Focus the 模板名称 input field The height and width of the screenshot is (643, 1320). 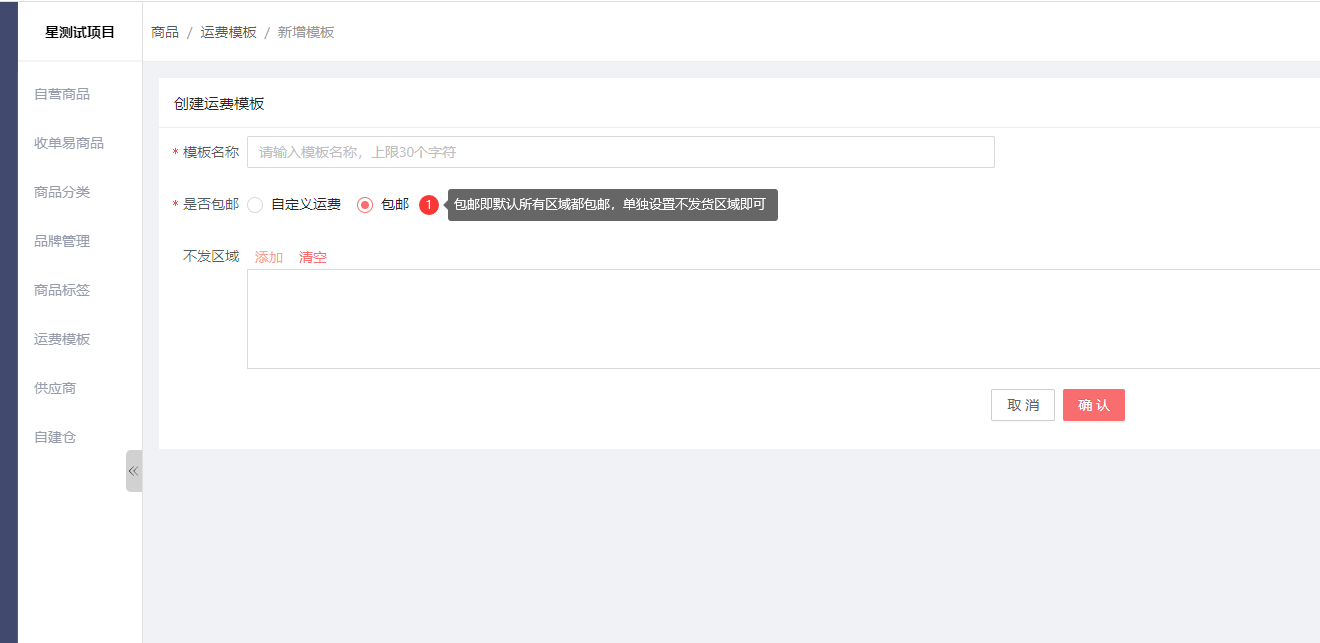pos(620,152)
